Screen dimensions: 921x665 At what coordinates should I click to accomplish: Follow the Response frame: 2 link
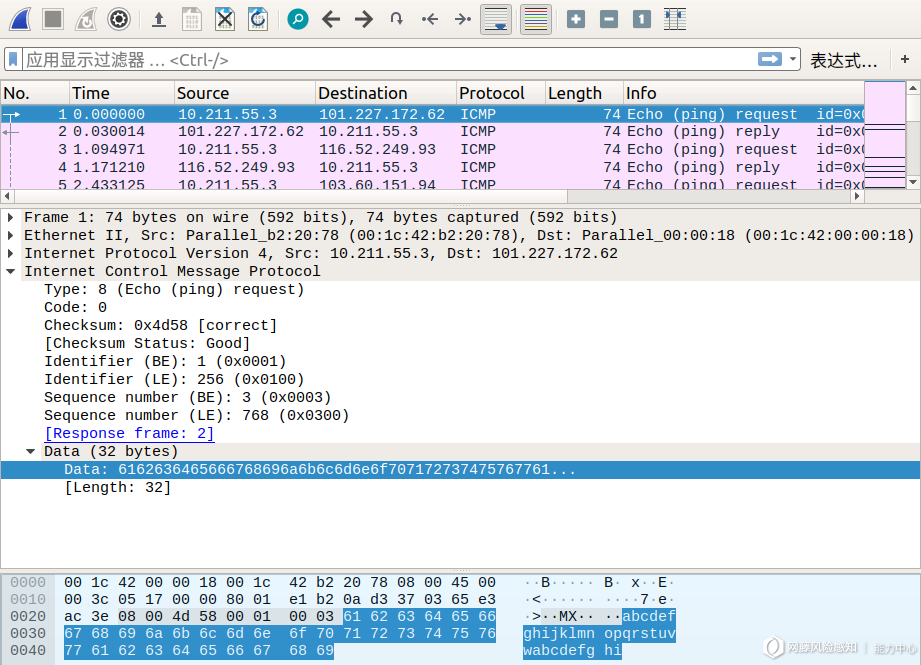(129, 434)
